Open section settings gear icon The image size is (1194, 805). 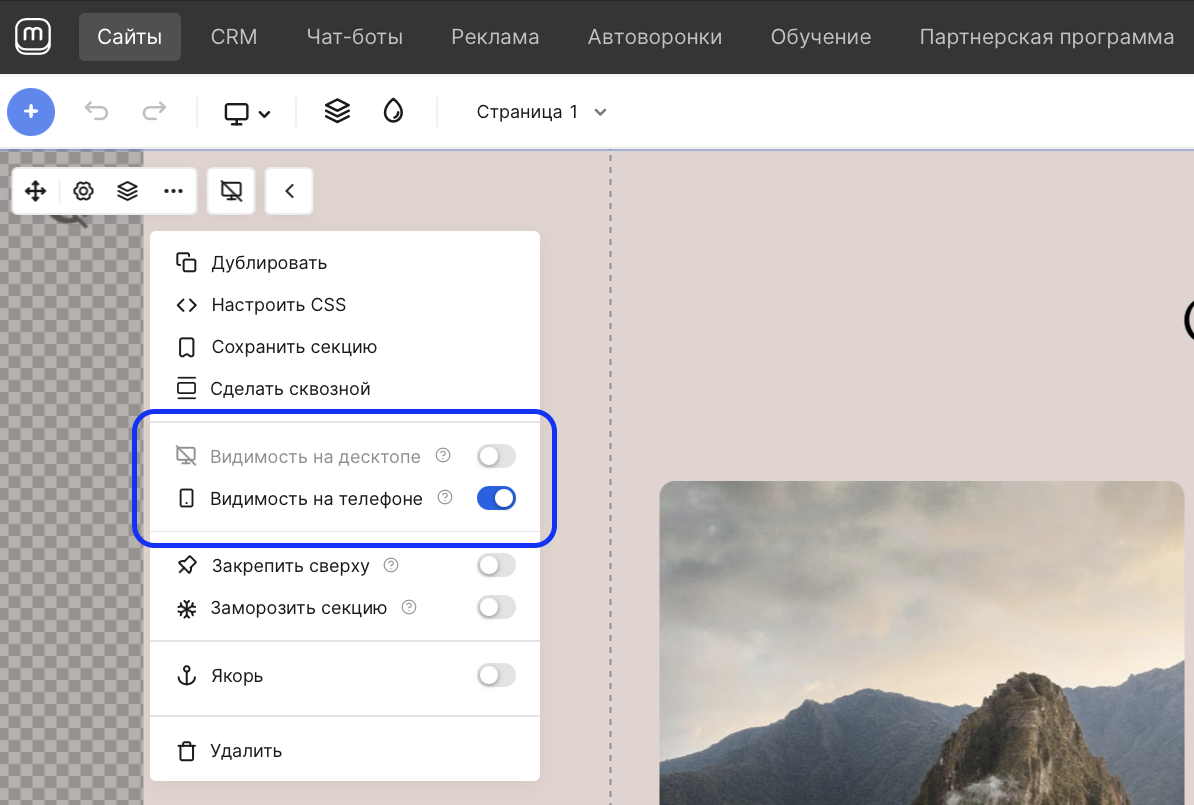[x=83, y=190]
